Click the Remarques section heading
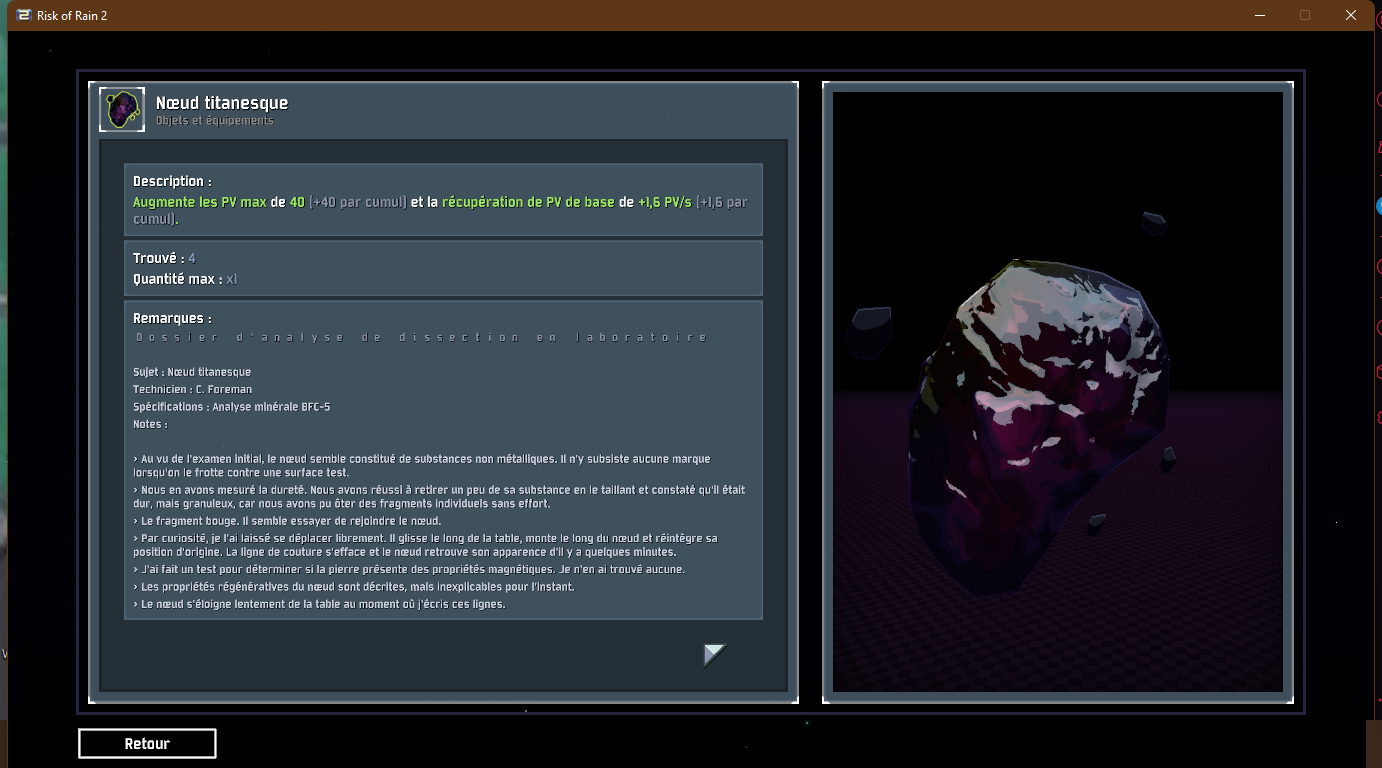 point(172,318)
